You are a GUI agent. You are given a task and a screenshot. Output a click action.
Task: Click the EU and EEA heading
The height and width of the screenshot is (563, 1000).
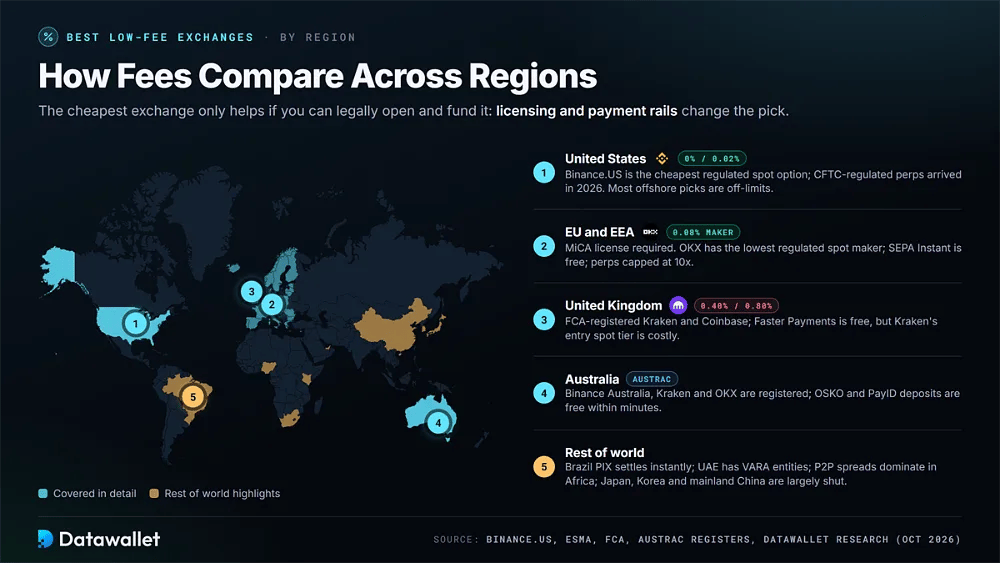pos(599,232)
